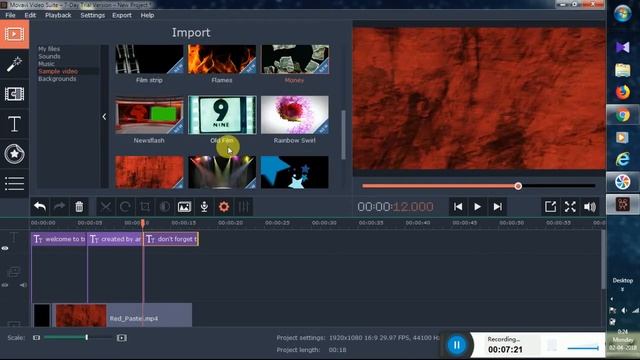Delete selected clip with trash icon

click(x=79, y=207)
